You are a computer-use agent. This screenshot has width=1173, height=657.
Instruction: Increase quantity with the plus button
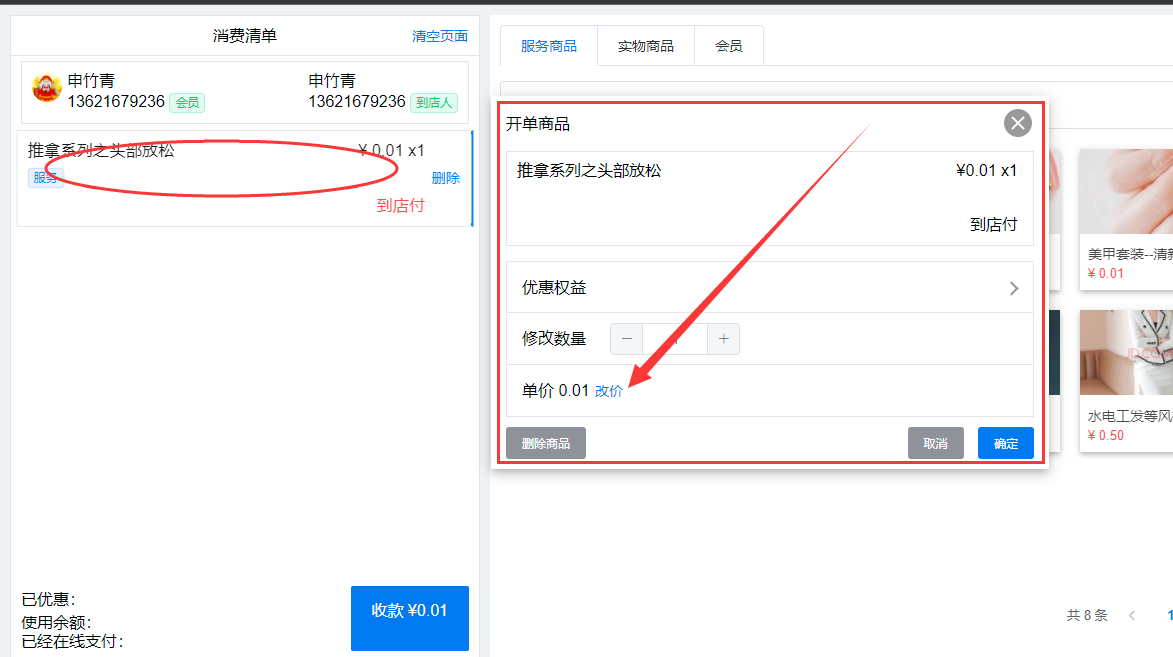723,339
